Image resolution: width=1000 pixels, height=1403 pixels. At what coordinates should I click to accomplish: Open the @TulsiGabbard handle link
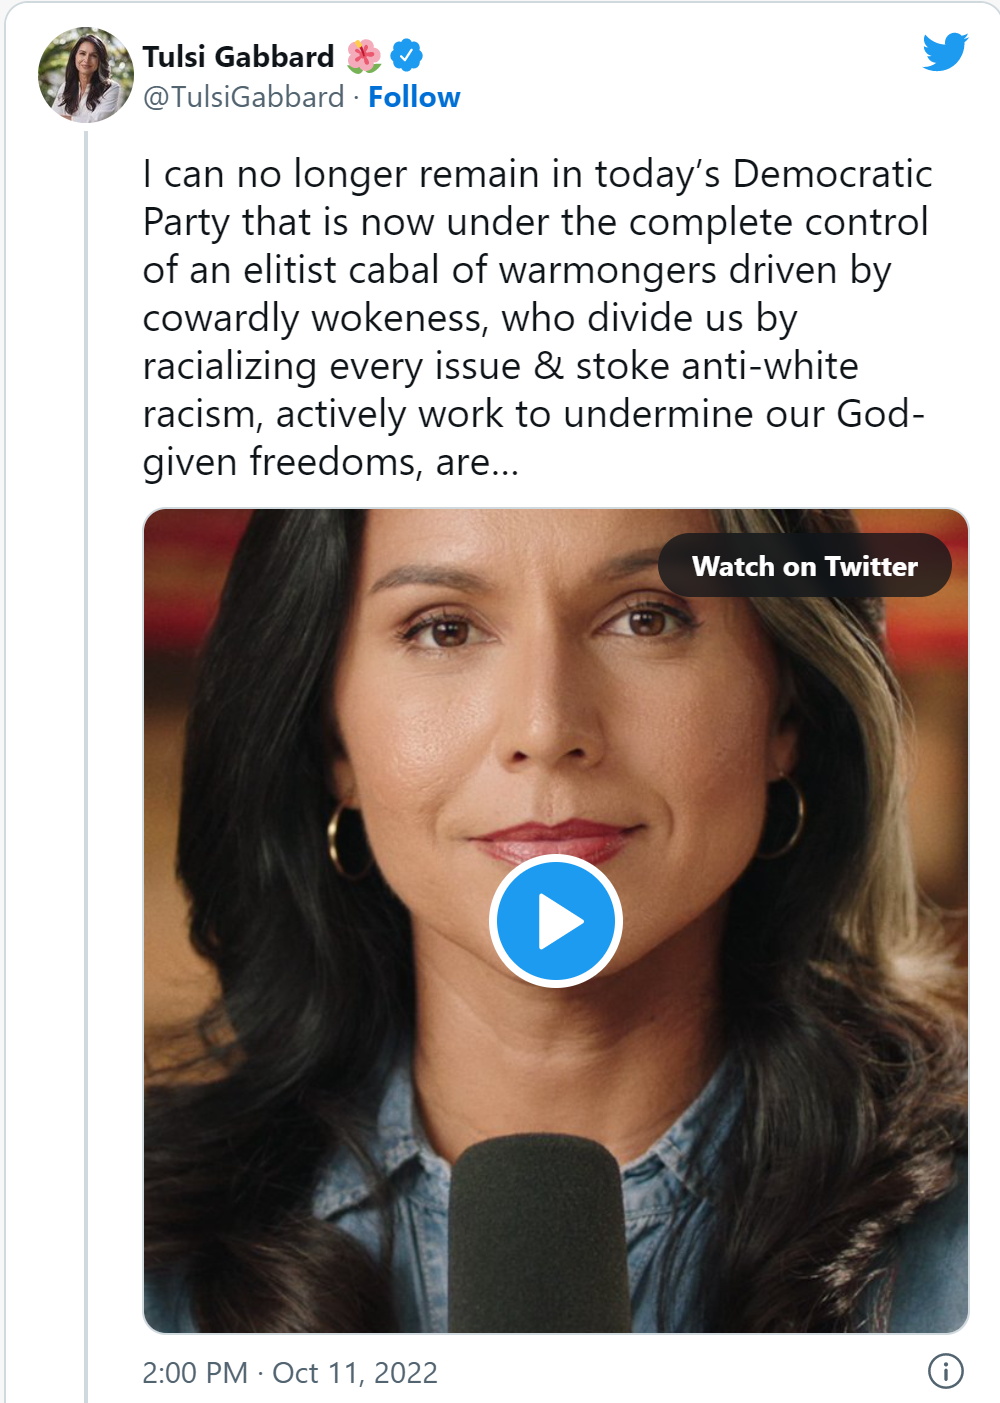point(243,97)
